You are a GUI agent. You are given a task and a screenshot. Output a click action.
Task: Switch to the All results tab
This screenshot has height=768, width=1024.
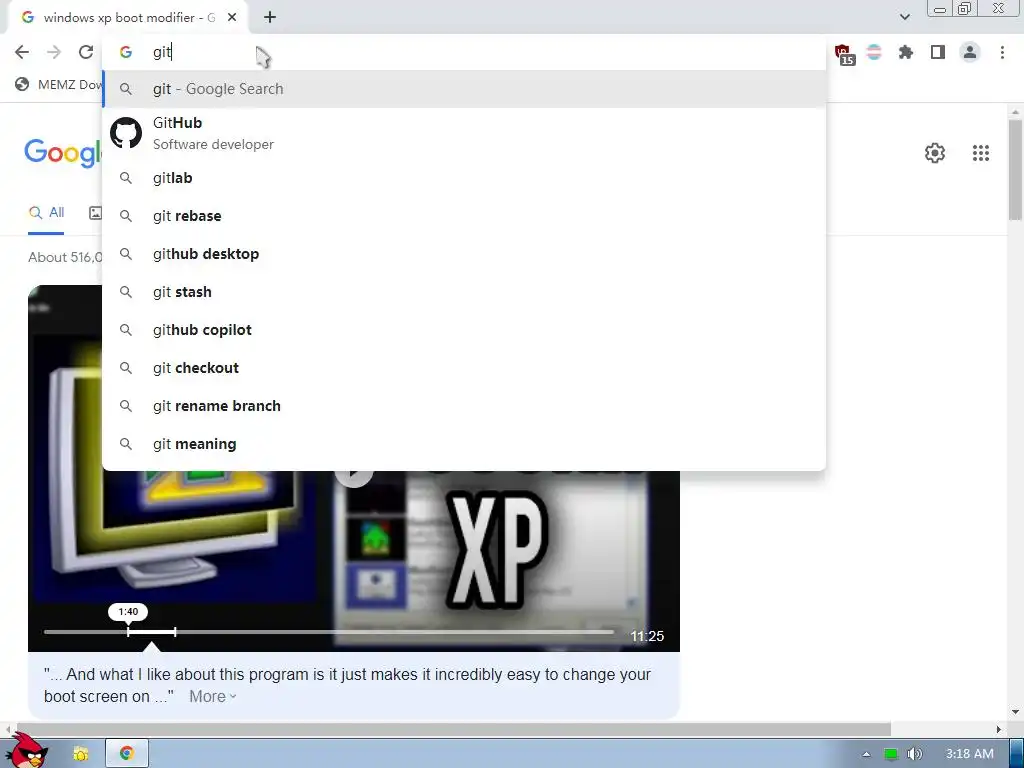(x=46, y=212)
